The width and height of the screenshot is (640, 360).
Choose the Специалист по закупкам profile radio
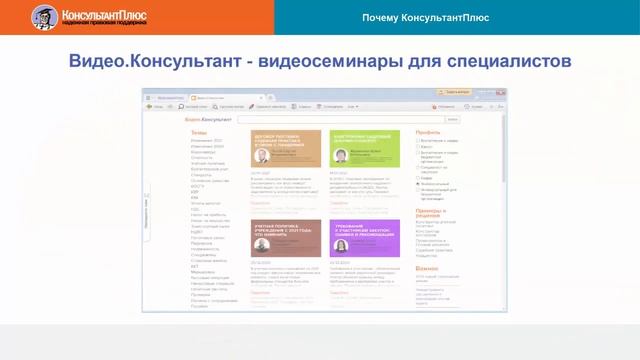tap(418, 167)
